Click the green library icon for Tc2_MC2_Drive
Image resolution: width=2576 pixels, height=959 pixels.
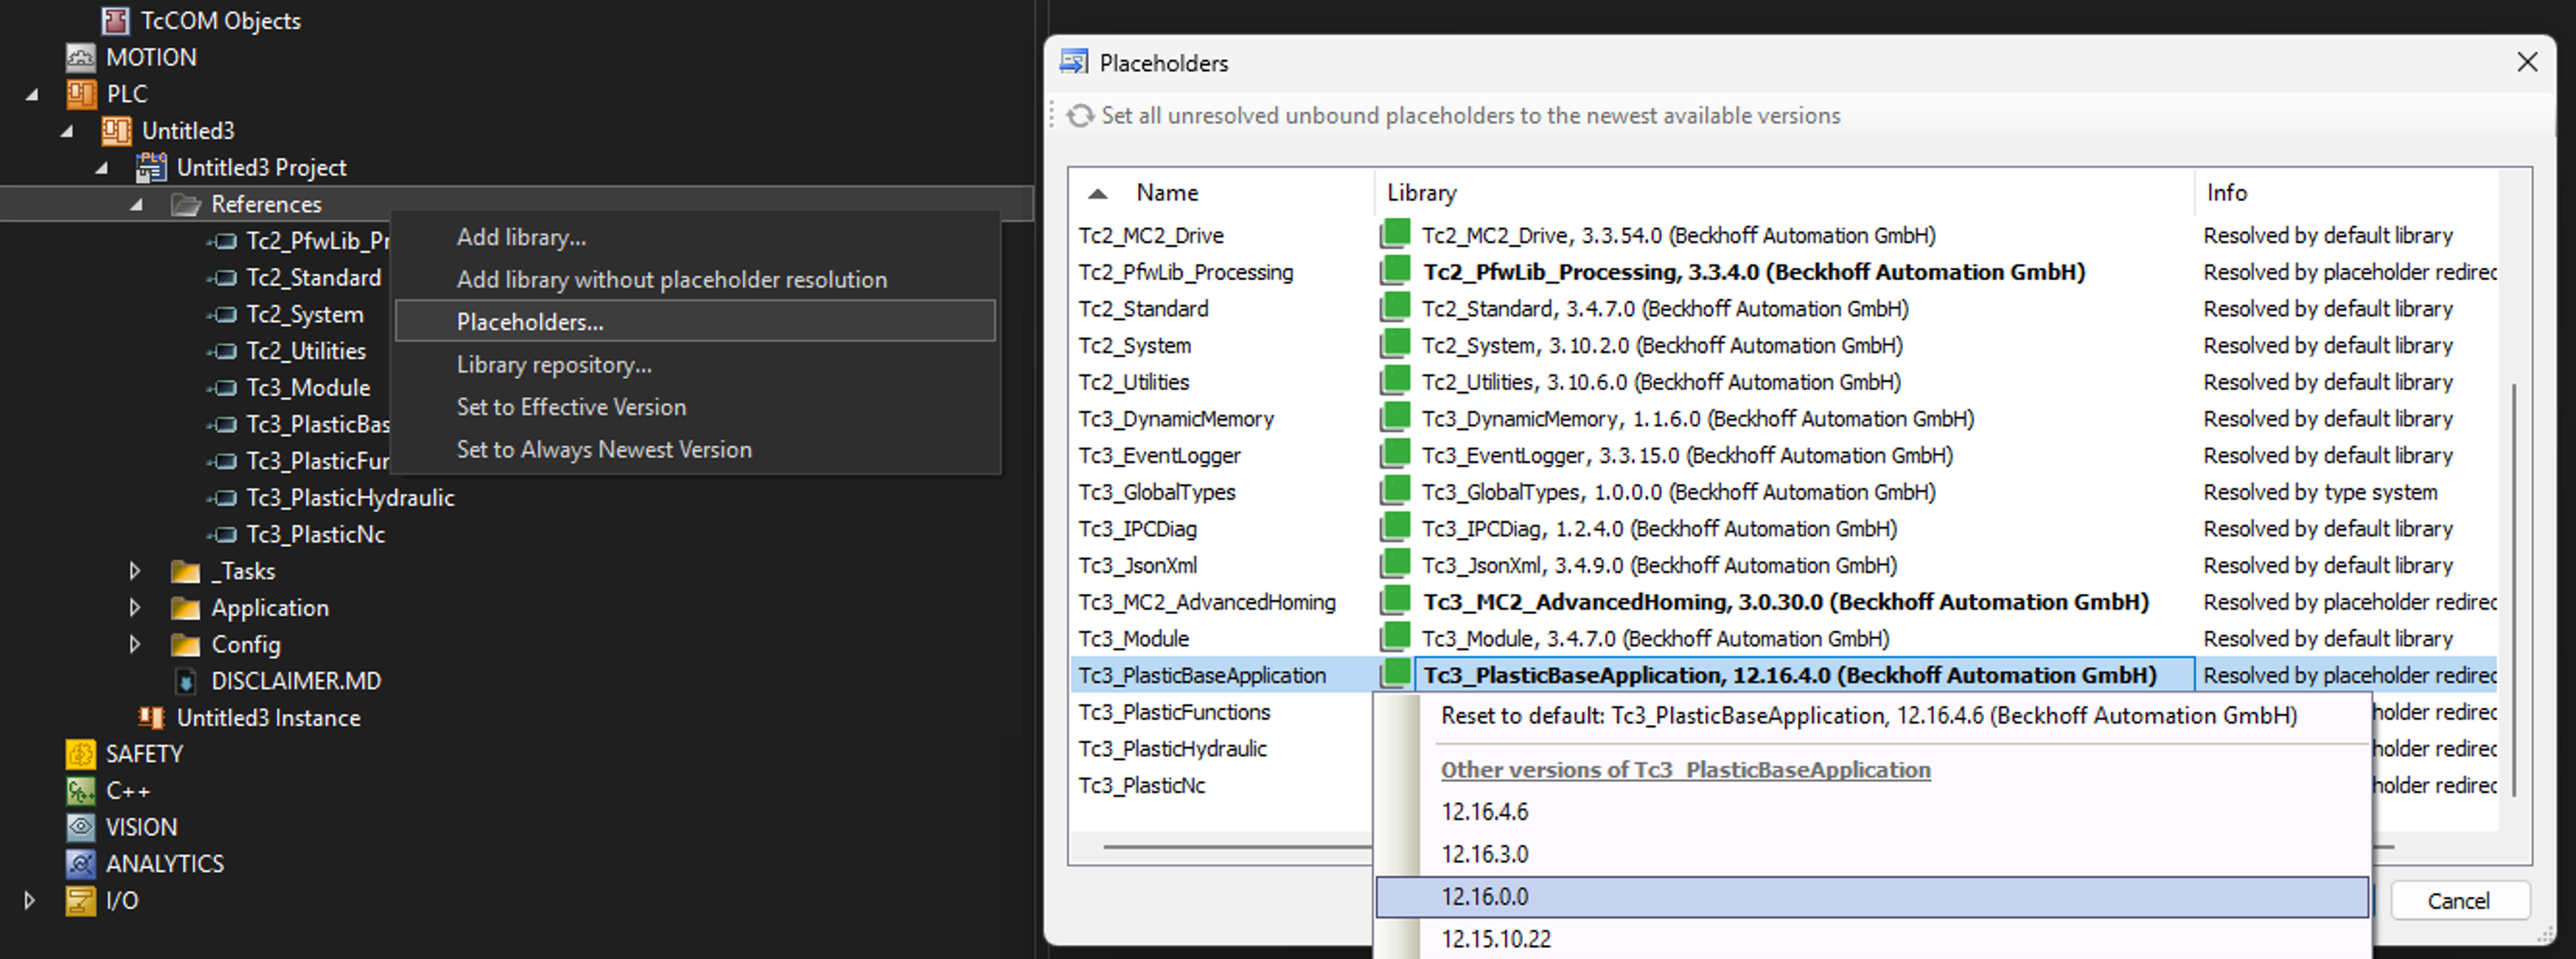(x=1395, y=234)
